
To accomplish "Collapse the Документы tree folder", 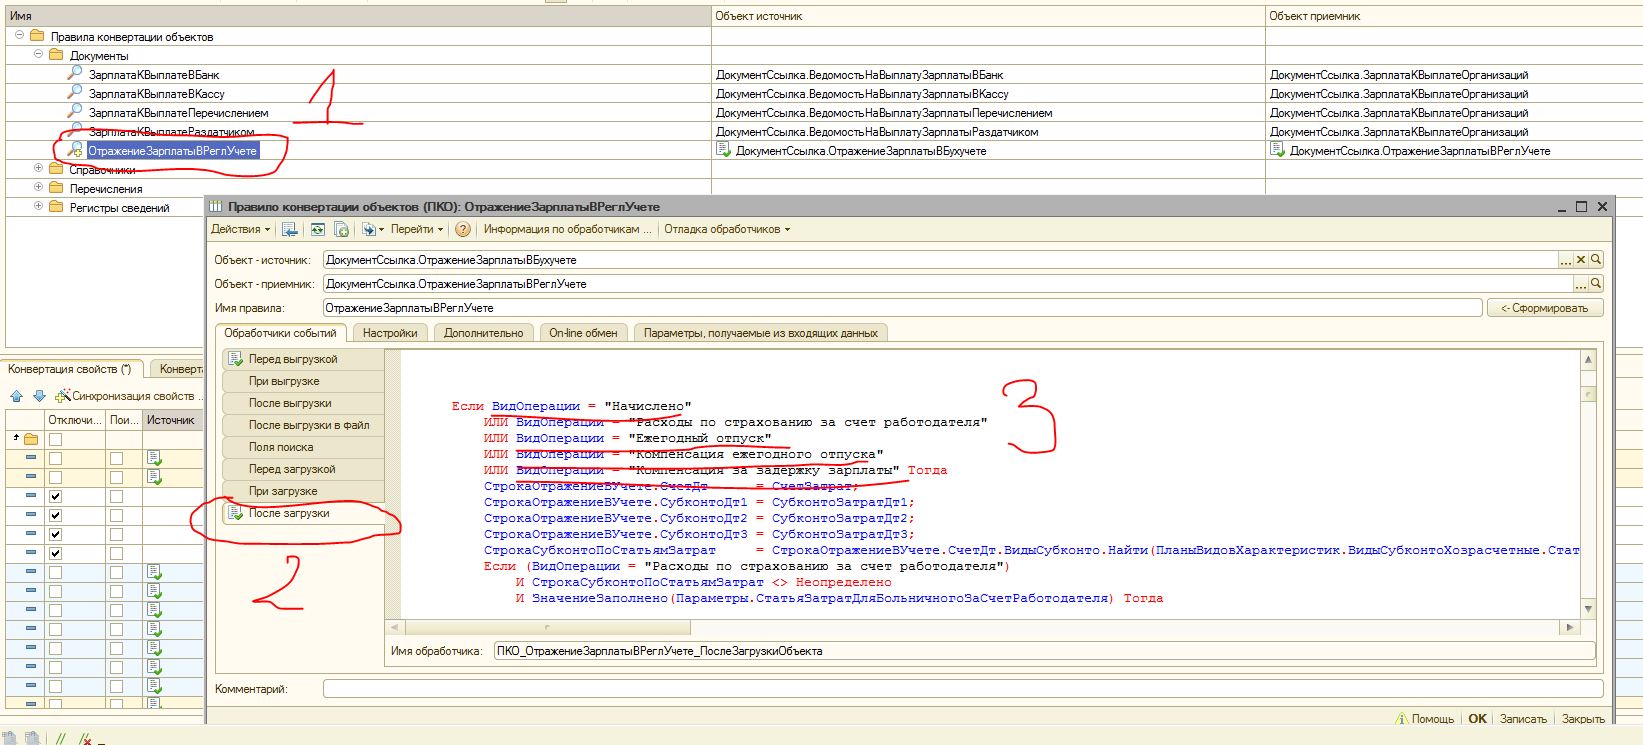I will tap(38, 55).
